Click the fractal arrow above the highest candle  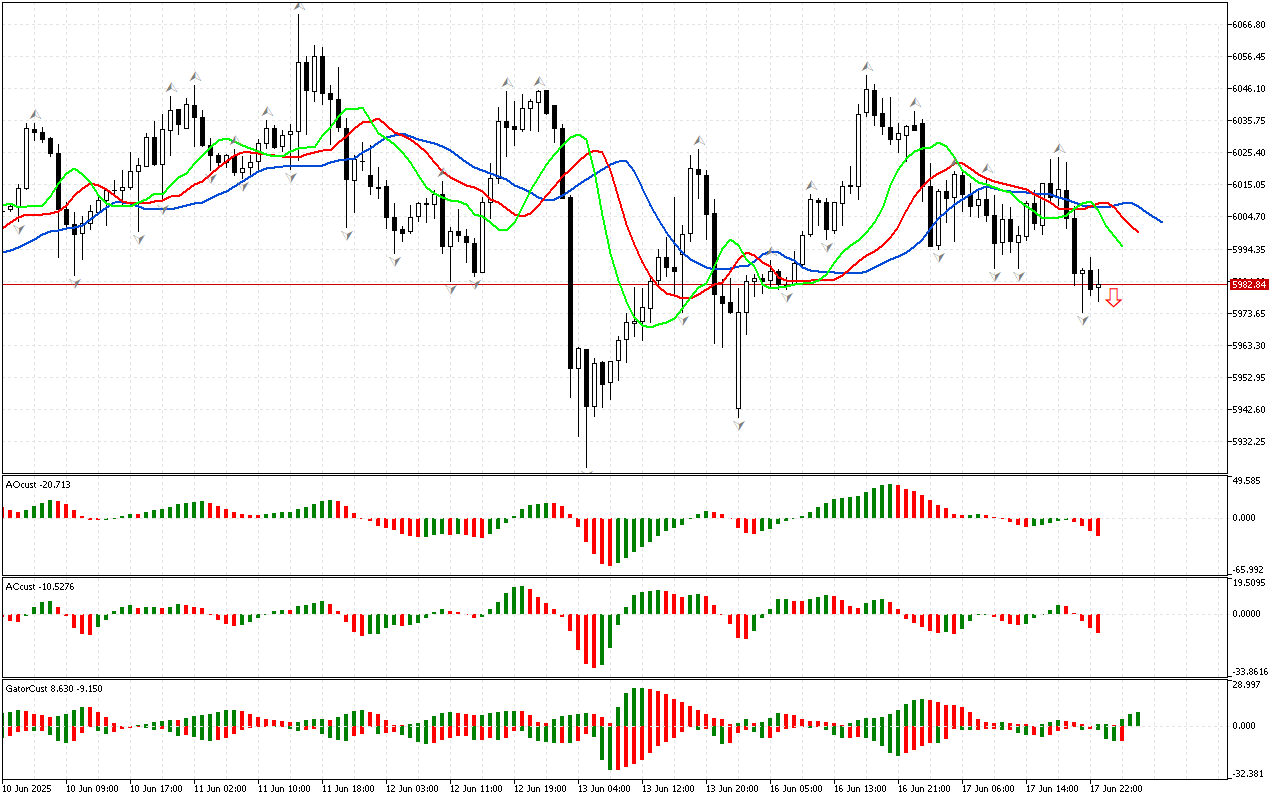point(299,7)
